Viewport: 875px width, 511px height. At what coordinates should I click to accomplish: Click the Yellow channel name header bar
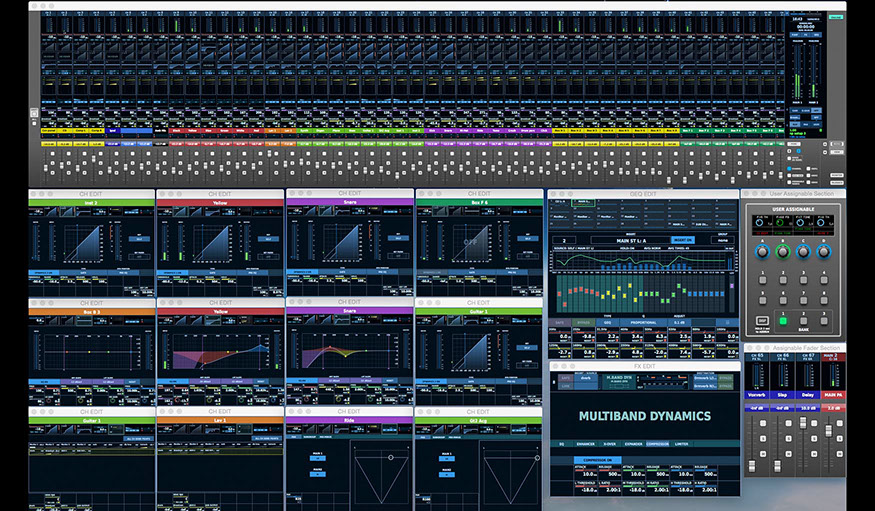pos(219,202)
